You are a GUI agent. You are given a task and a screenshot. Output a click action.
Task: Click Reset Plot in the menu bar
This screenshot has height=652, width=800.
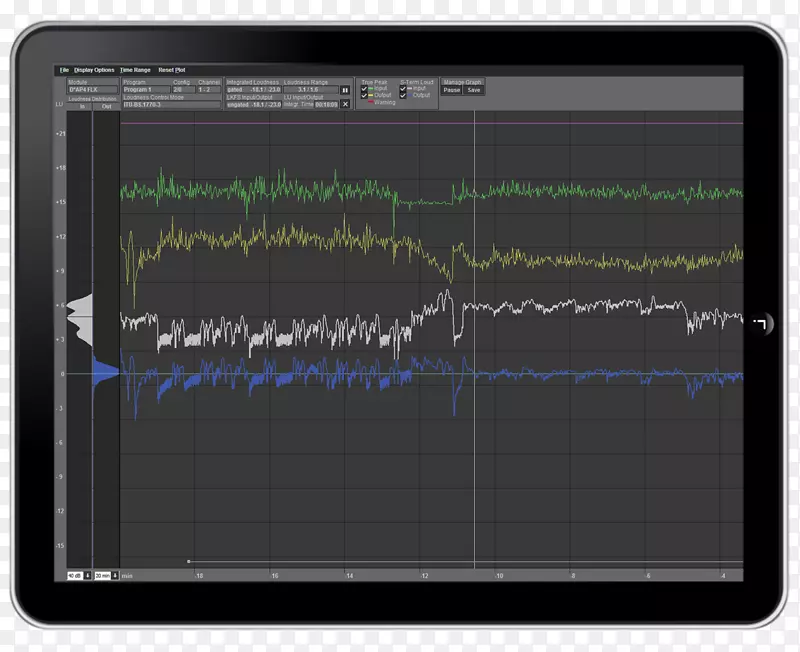point(172,70)
